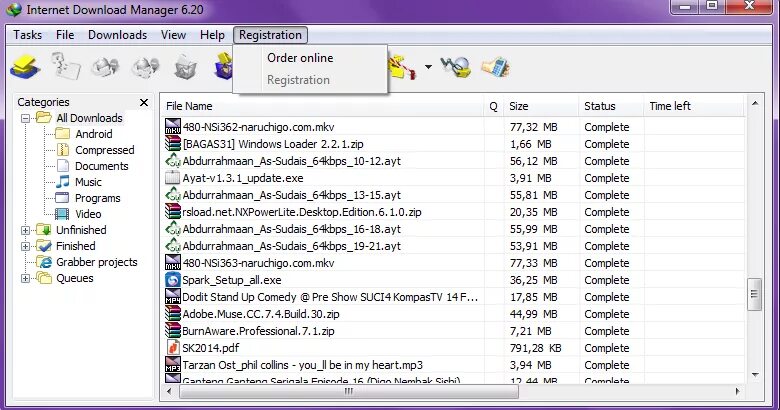Viewport: 780px width, 410px height.
Task: Click the vertical scrollbar up arrow
Action: pyautogui.click(x=755, y=103)
